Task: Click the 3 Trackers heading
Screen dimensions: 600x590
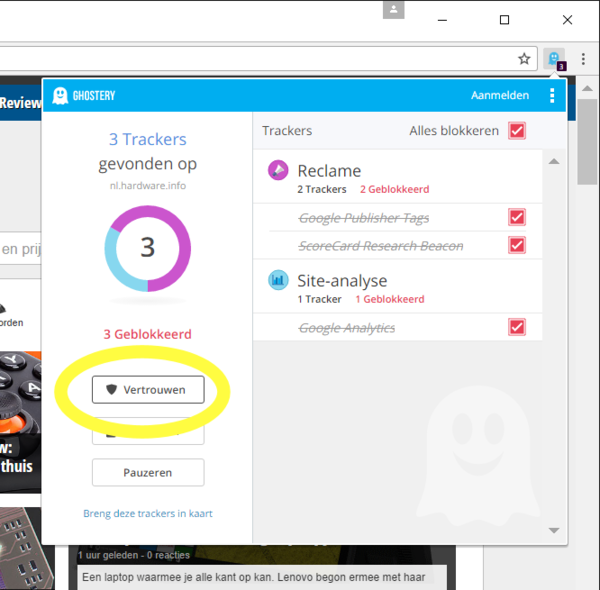Action: point(148,139)
